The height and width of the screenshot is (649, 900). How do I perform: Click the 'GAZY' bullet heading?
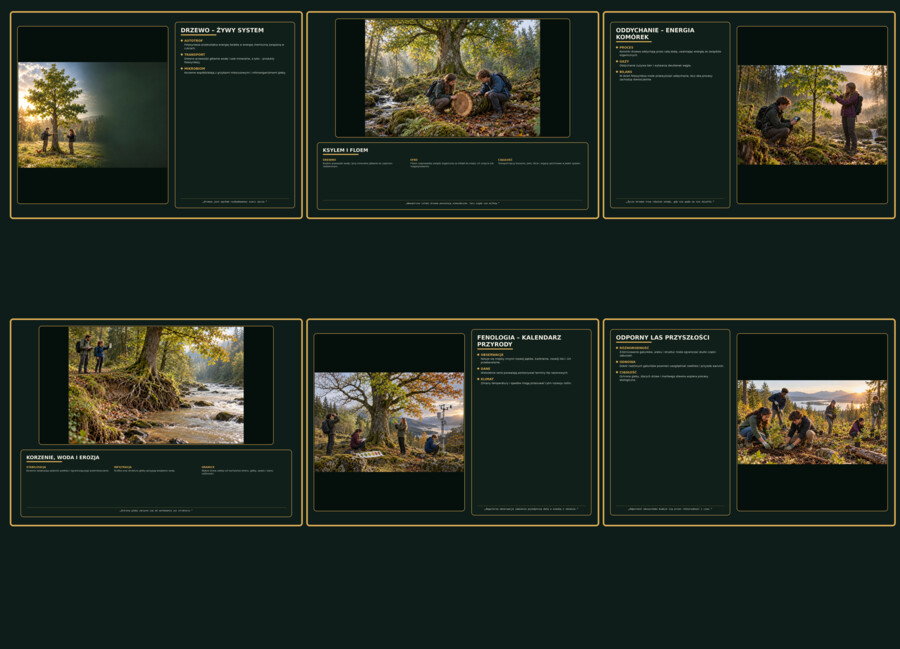click(x=624, y=61)
